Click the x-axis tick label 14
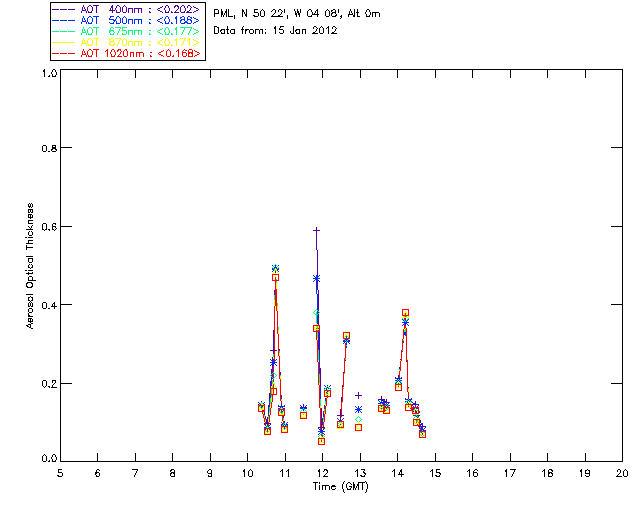 tap(398, 473)
